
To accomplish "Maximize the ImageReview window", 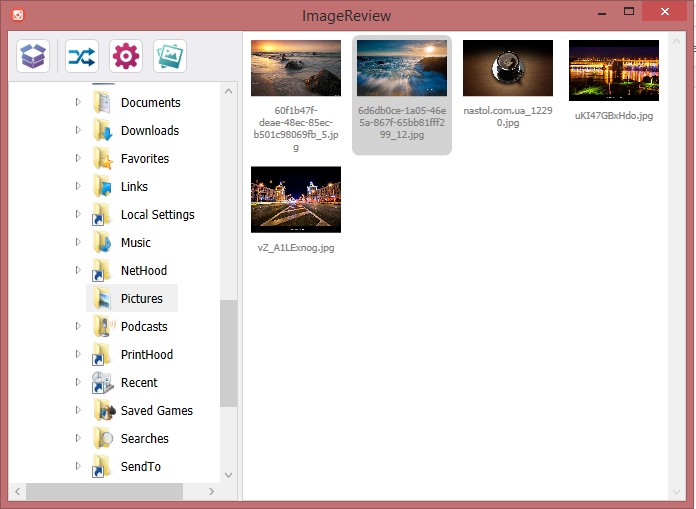I will click(x=629, y=11).
